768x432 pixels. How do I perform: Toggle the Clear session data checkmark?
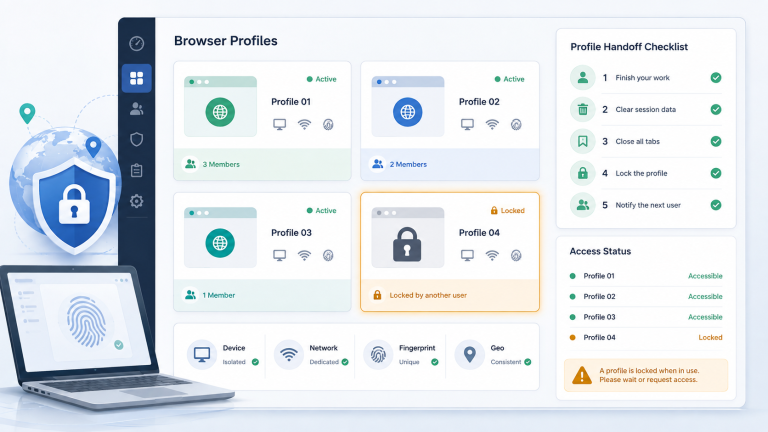tap(716, 109)
